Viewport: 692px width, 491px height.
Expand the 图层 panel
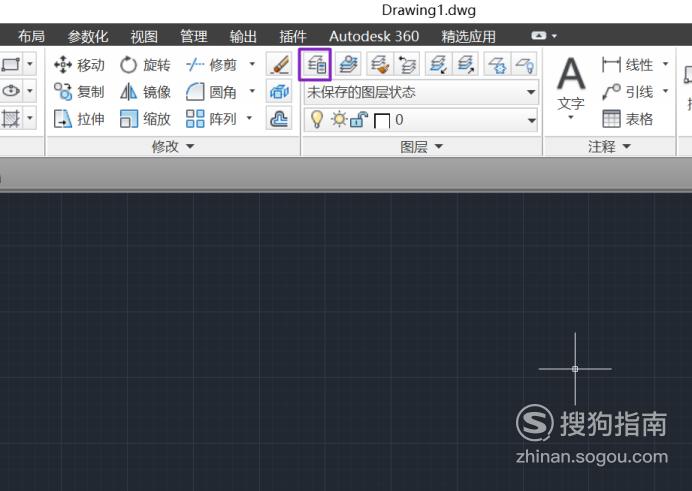tap(421, 146)
